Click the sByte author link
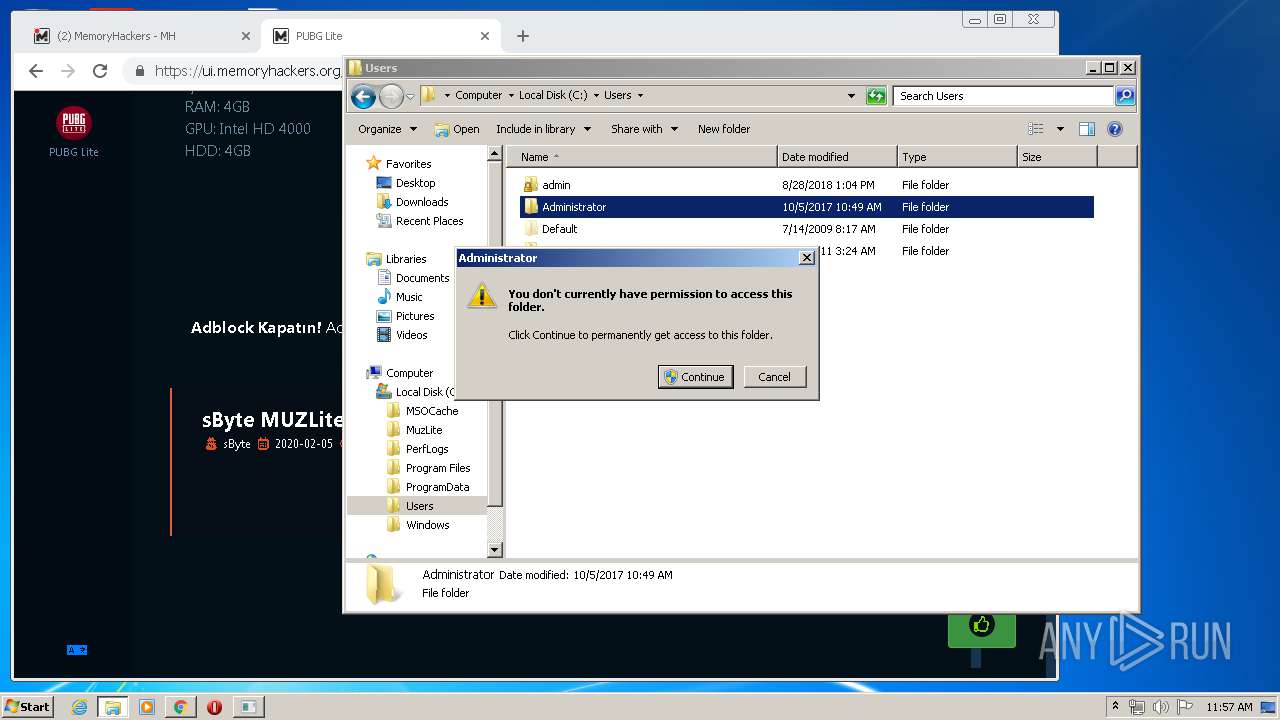This screenshot has width=1280, height=720. coord(237,444)
